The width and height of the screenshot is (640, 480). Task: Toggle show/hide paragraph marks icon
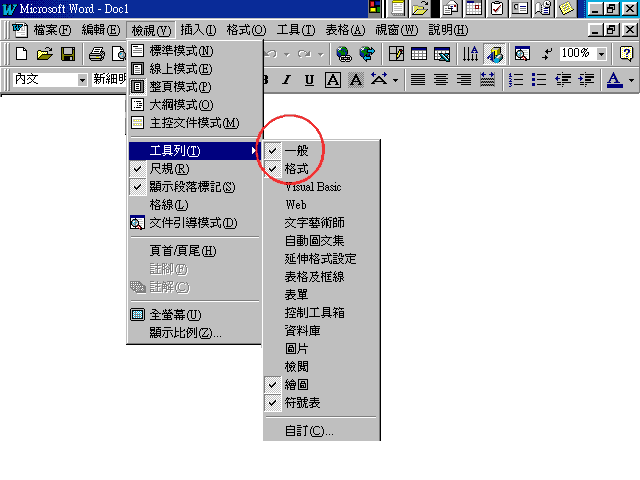pos(547,54)
